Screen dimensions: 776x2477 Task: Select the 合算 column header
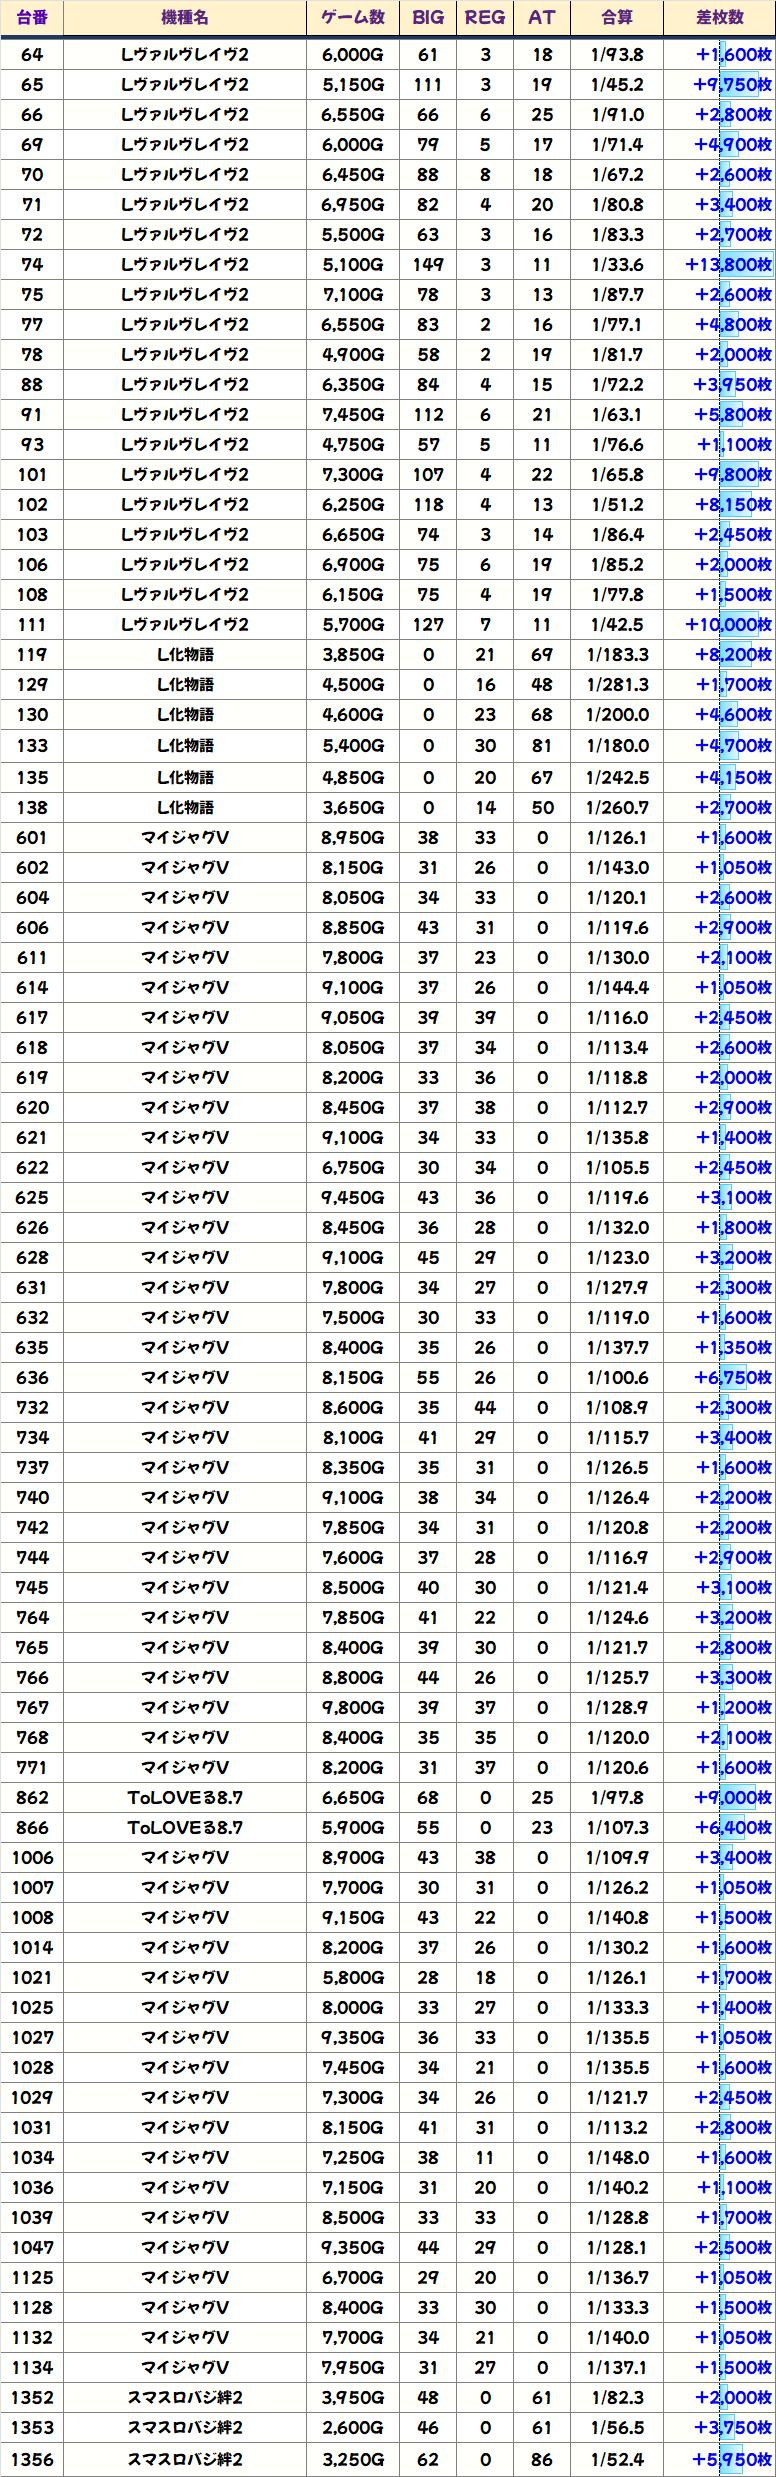click(617, 18)
